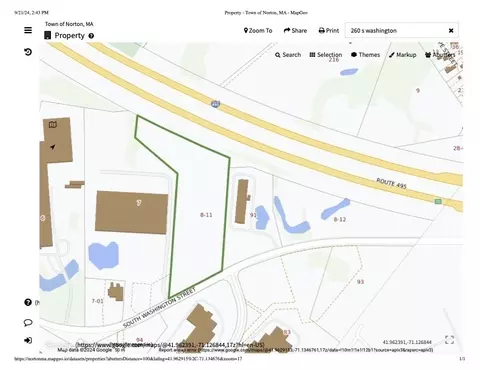Open the Abutters tool
Image resolution: width=480 pixels, height=370 pixels.
pyautogui.click(x=440, y=55)
